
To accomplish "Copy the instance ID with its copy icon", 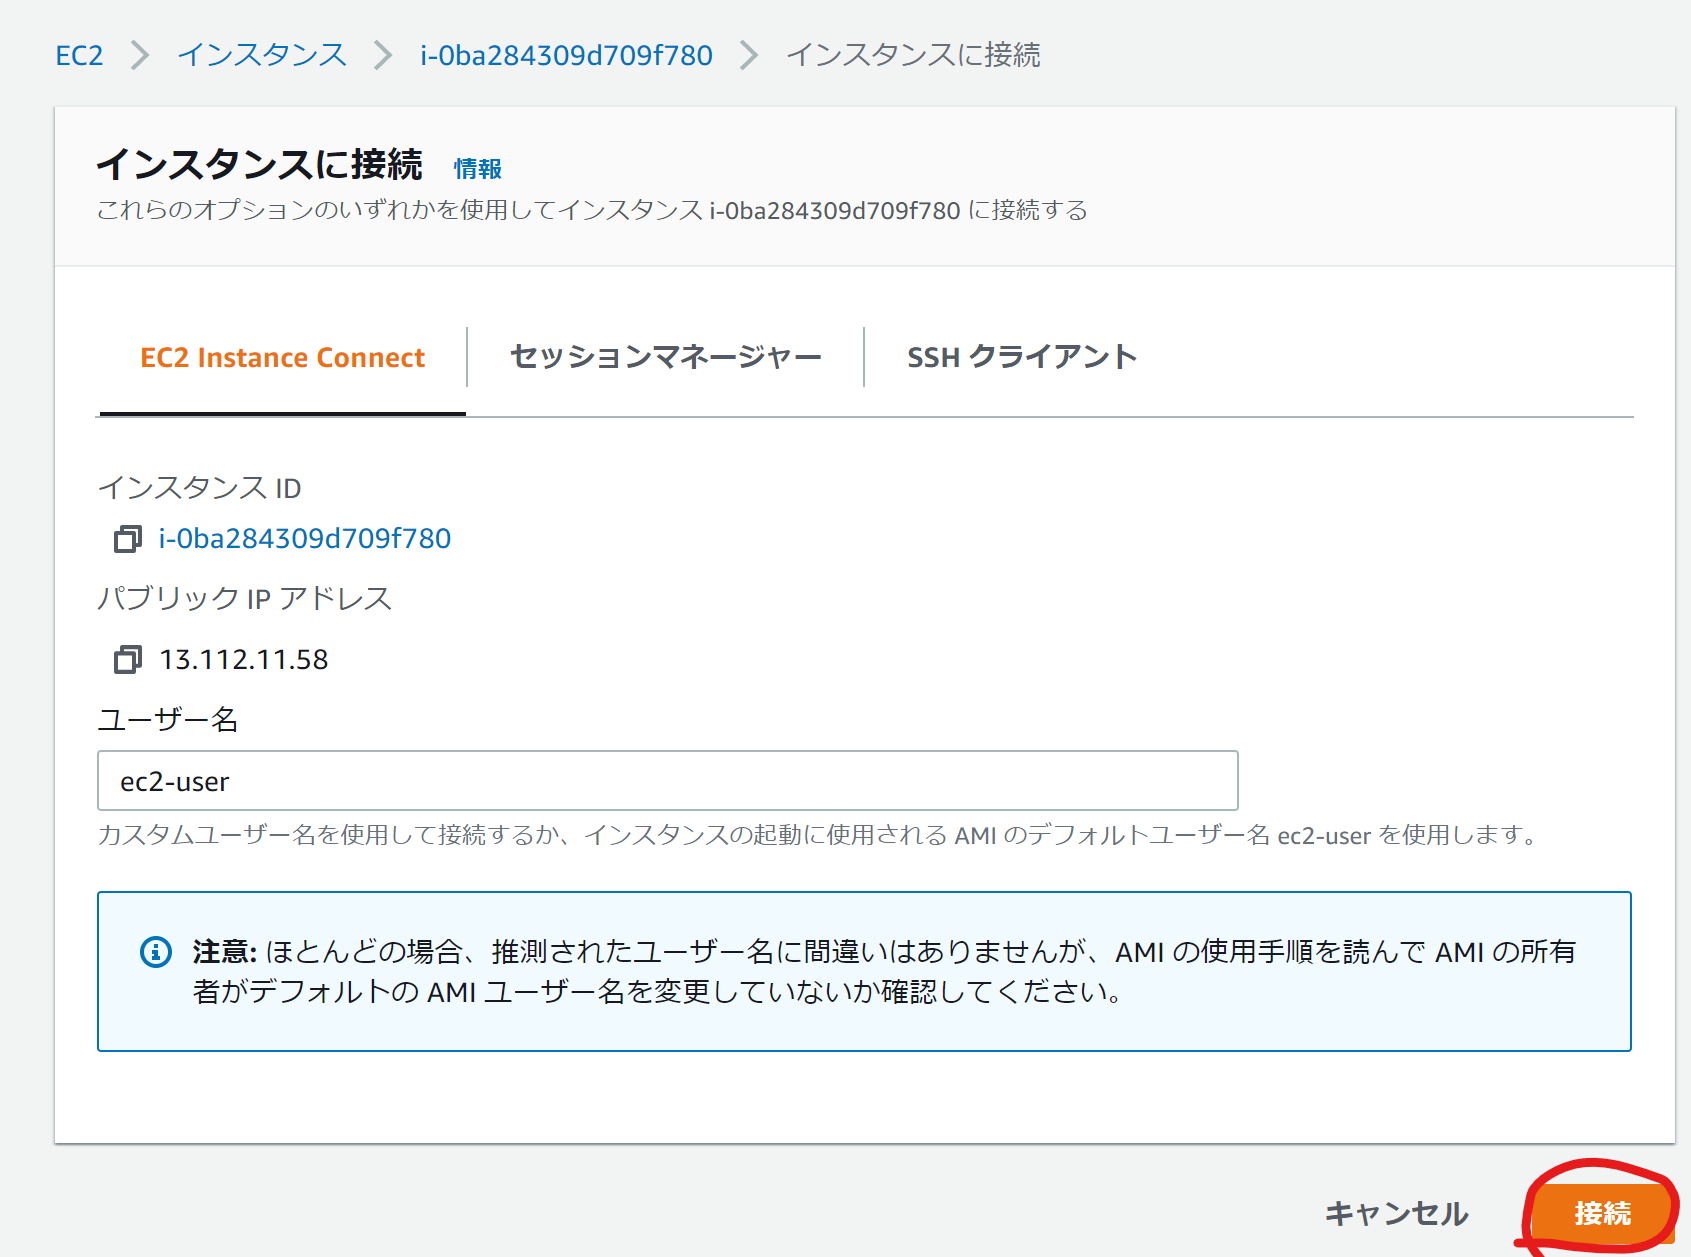I will click(128, 539).
